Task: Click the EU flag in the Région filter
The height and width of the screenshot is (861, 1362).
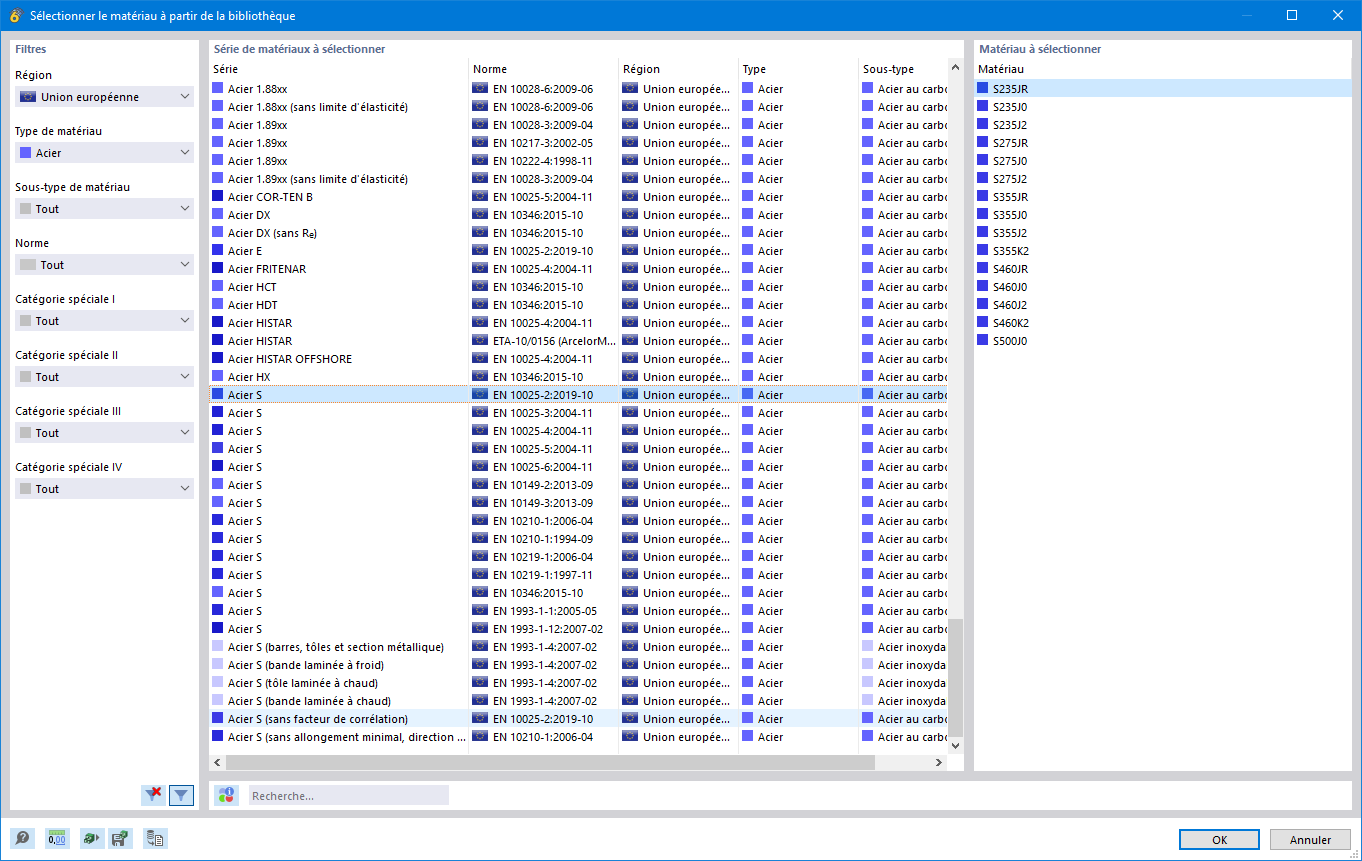Action: [x=28, y=97]
